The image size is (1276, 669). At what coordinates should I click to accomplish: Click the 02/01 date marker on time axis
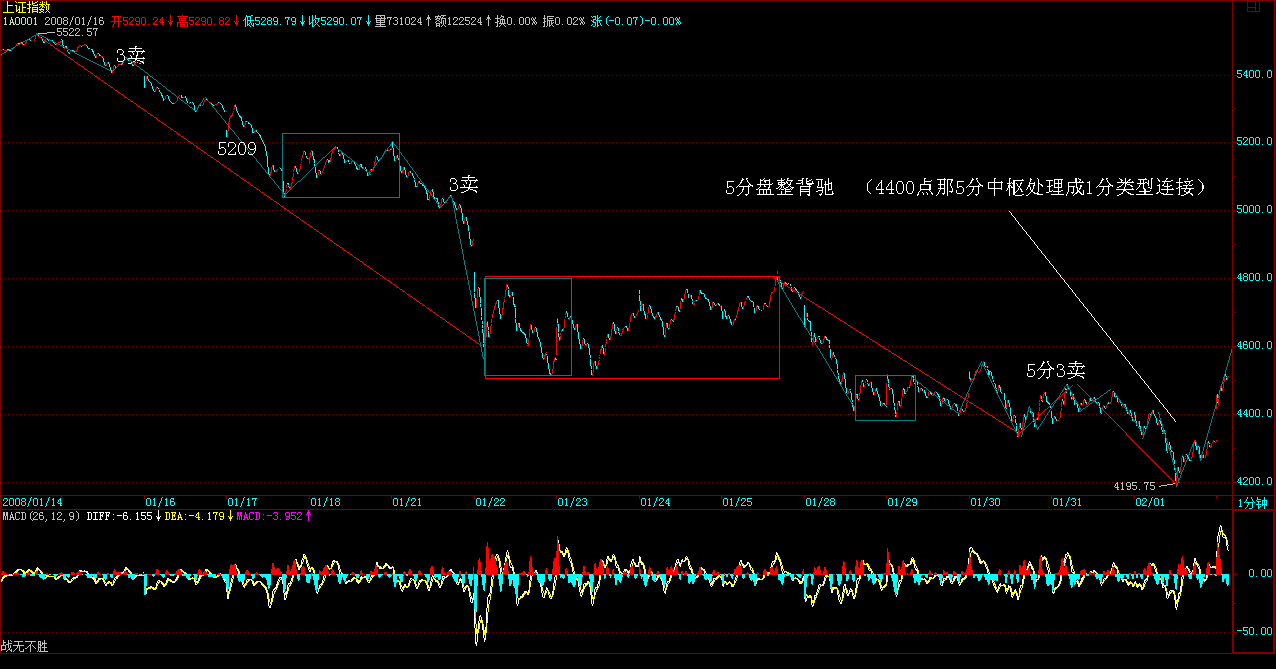point(1149,501)
